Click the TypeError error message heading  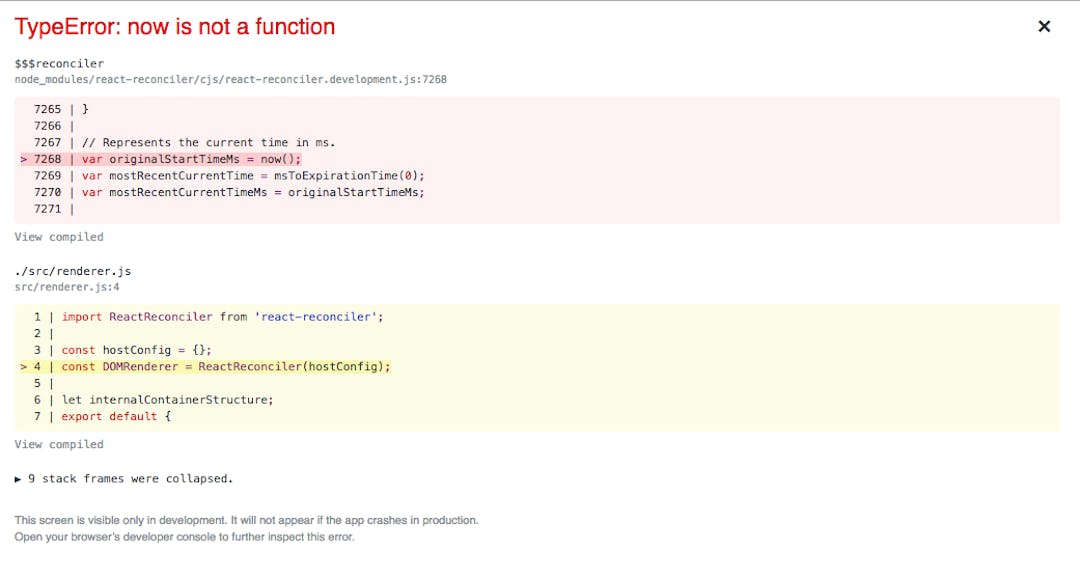pyautogui.click(x=175, y=27)
